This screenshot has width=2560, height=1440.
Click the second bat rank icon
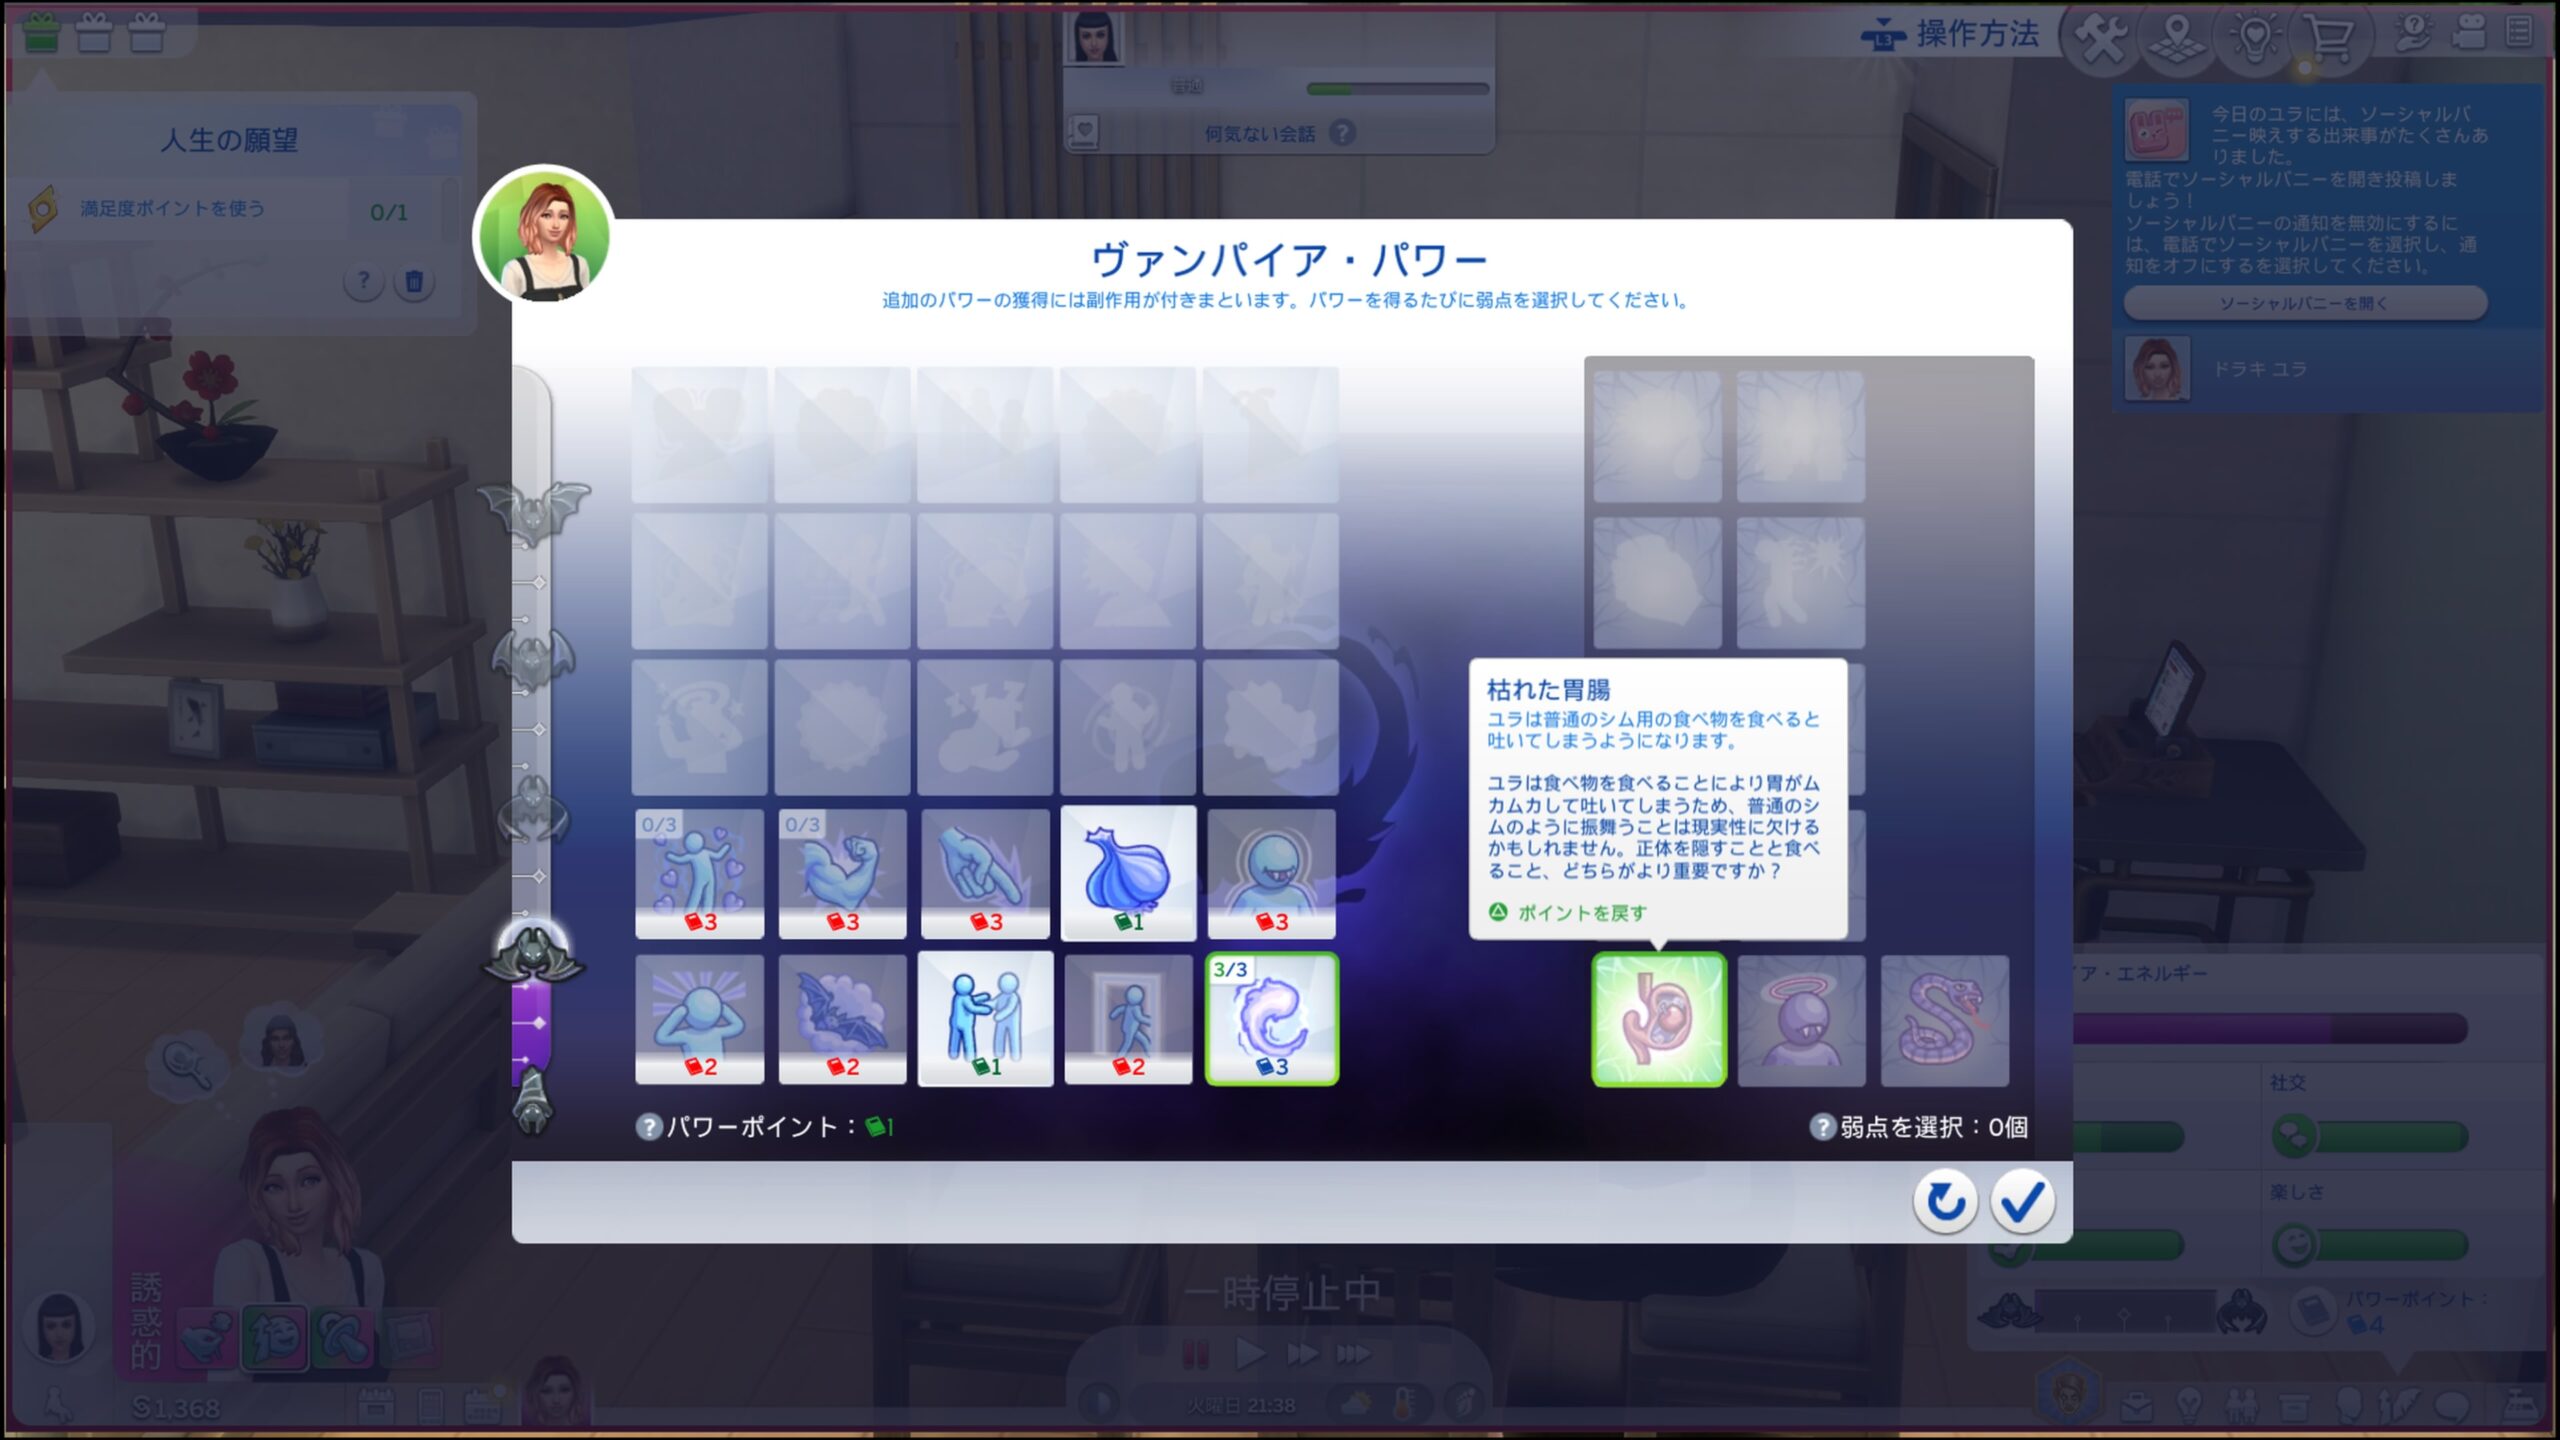tap(533, 660)
